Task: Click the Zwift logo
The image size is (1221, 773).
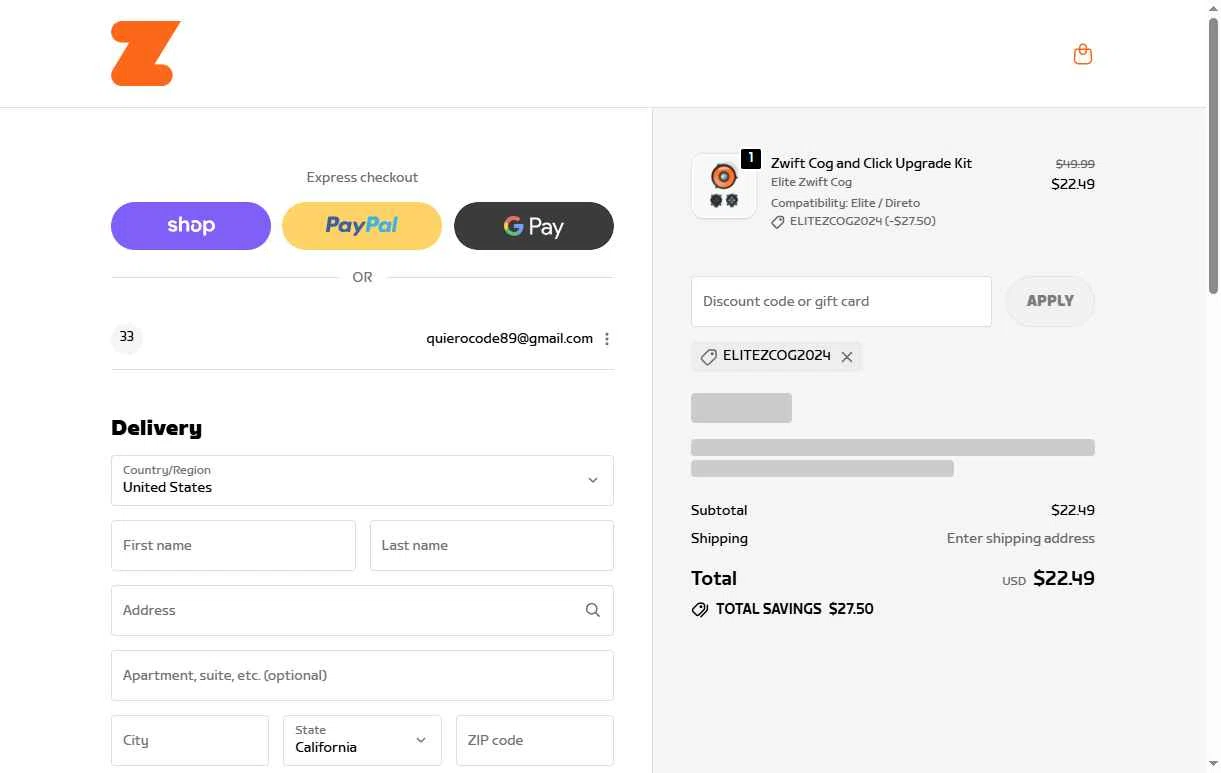Action: pyautogui.click(x=146, y=54)
